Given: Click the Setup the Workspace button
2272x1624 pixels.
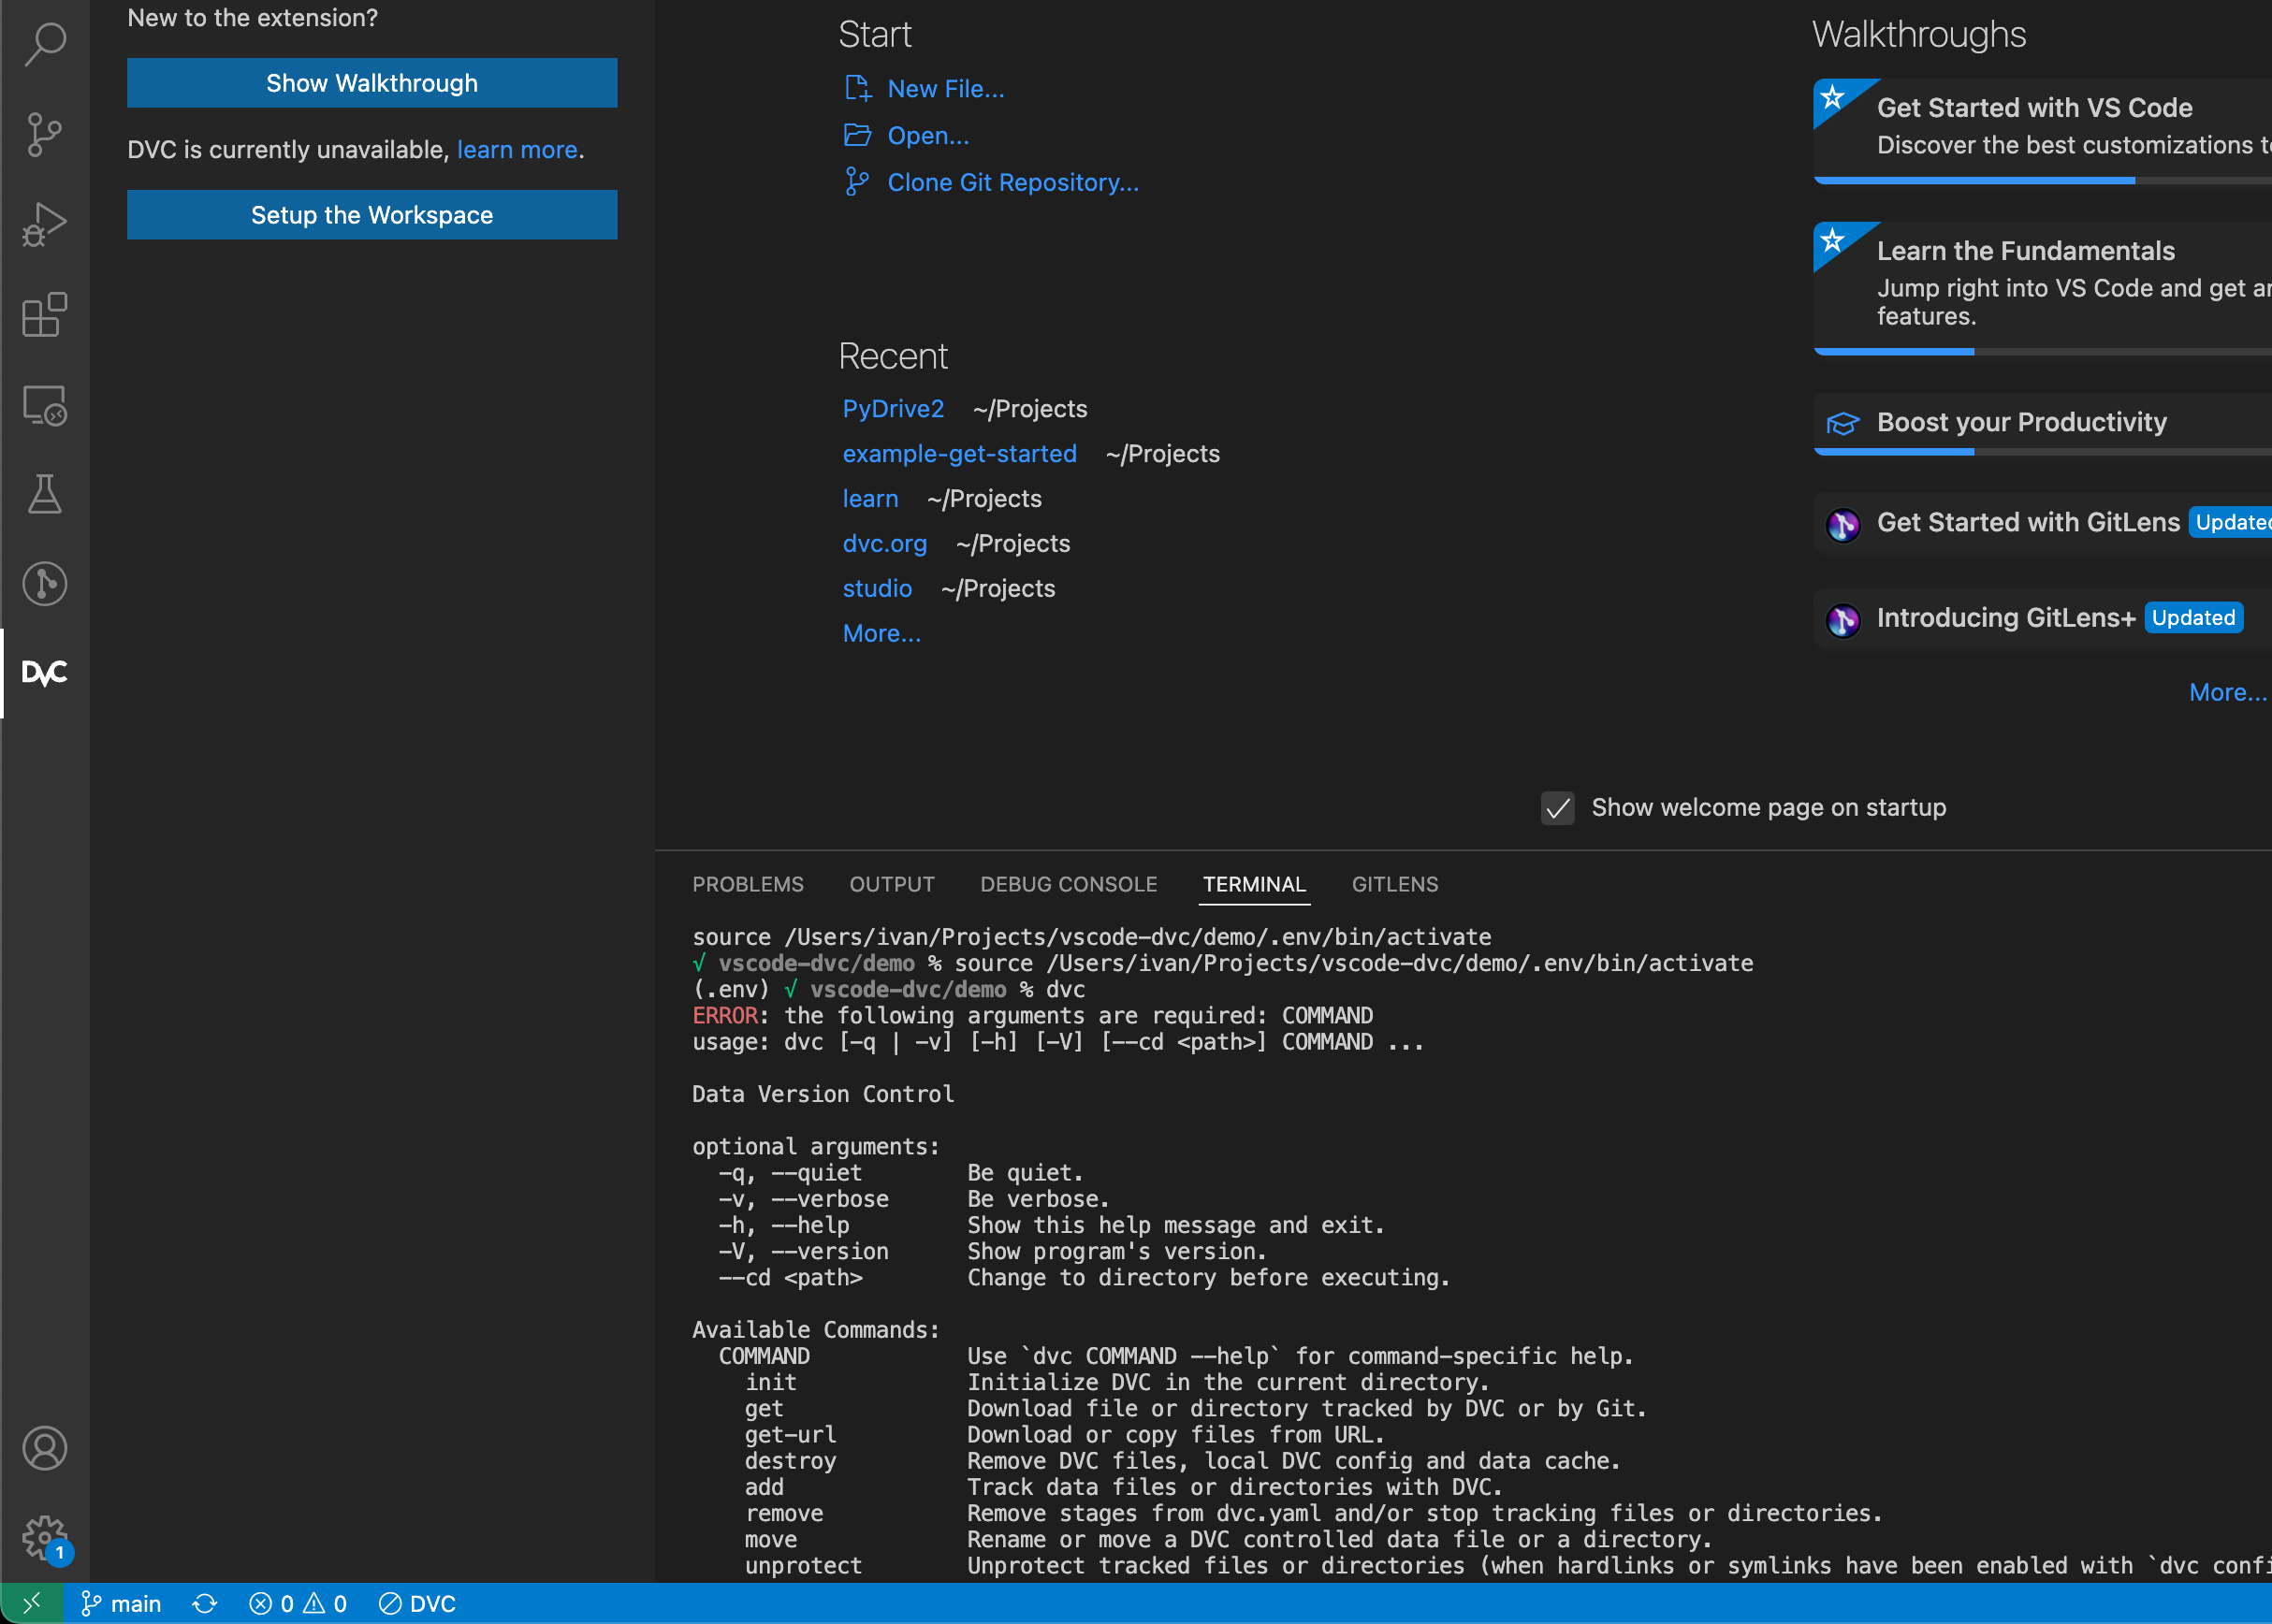Looking at the screenshot, I should coord(372,214).
